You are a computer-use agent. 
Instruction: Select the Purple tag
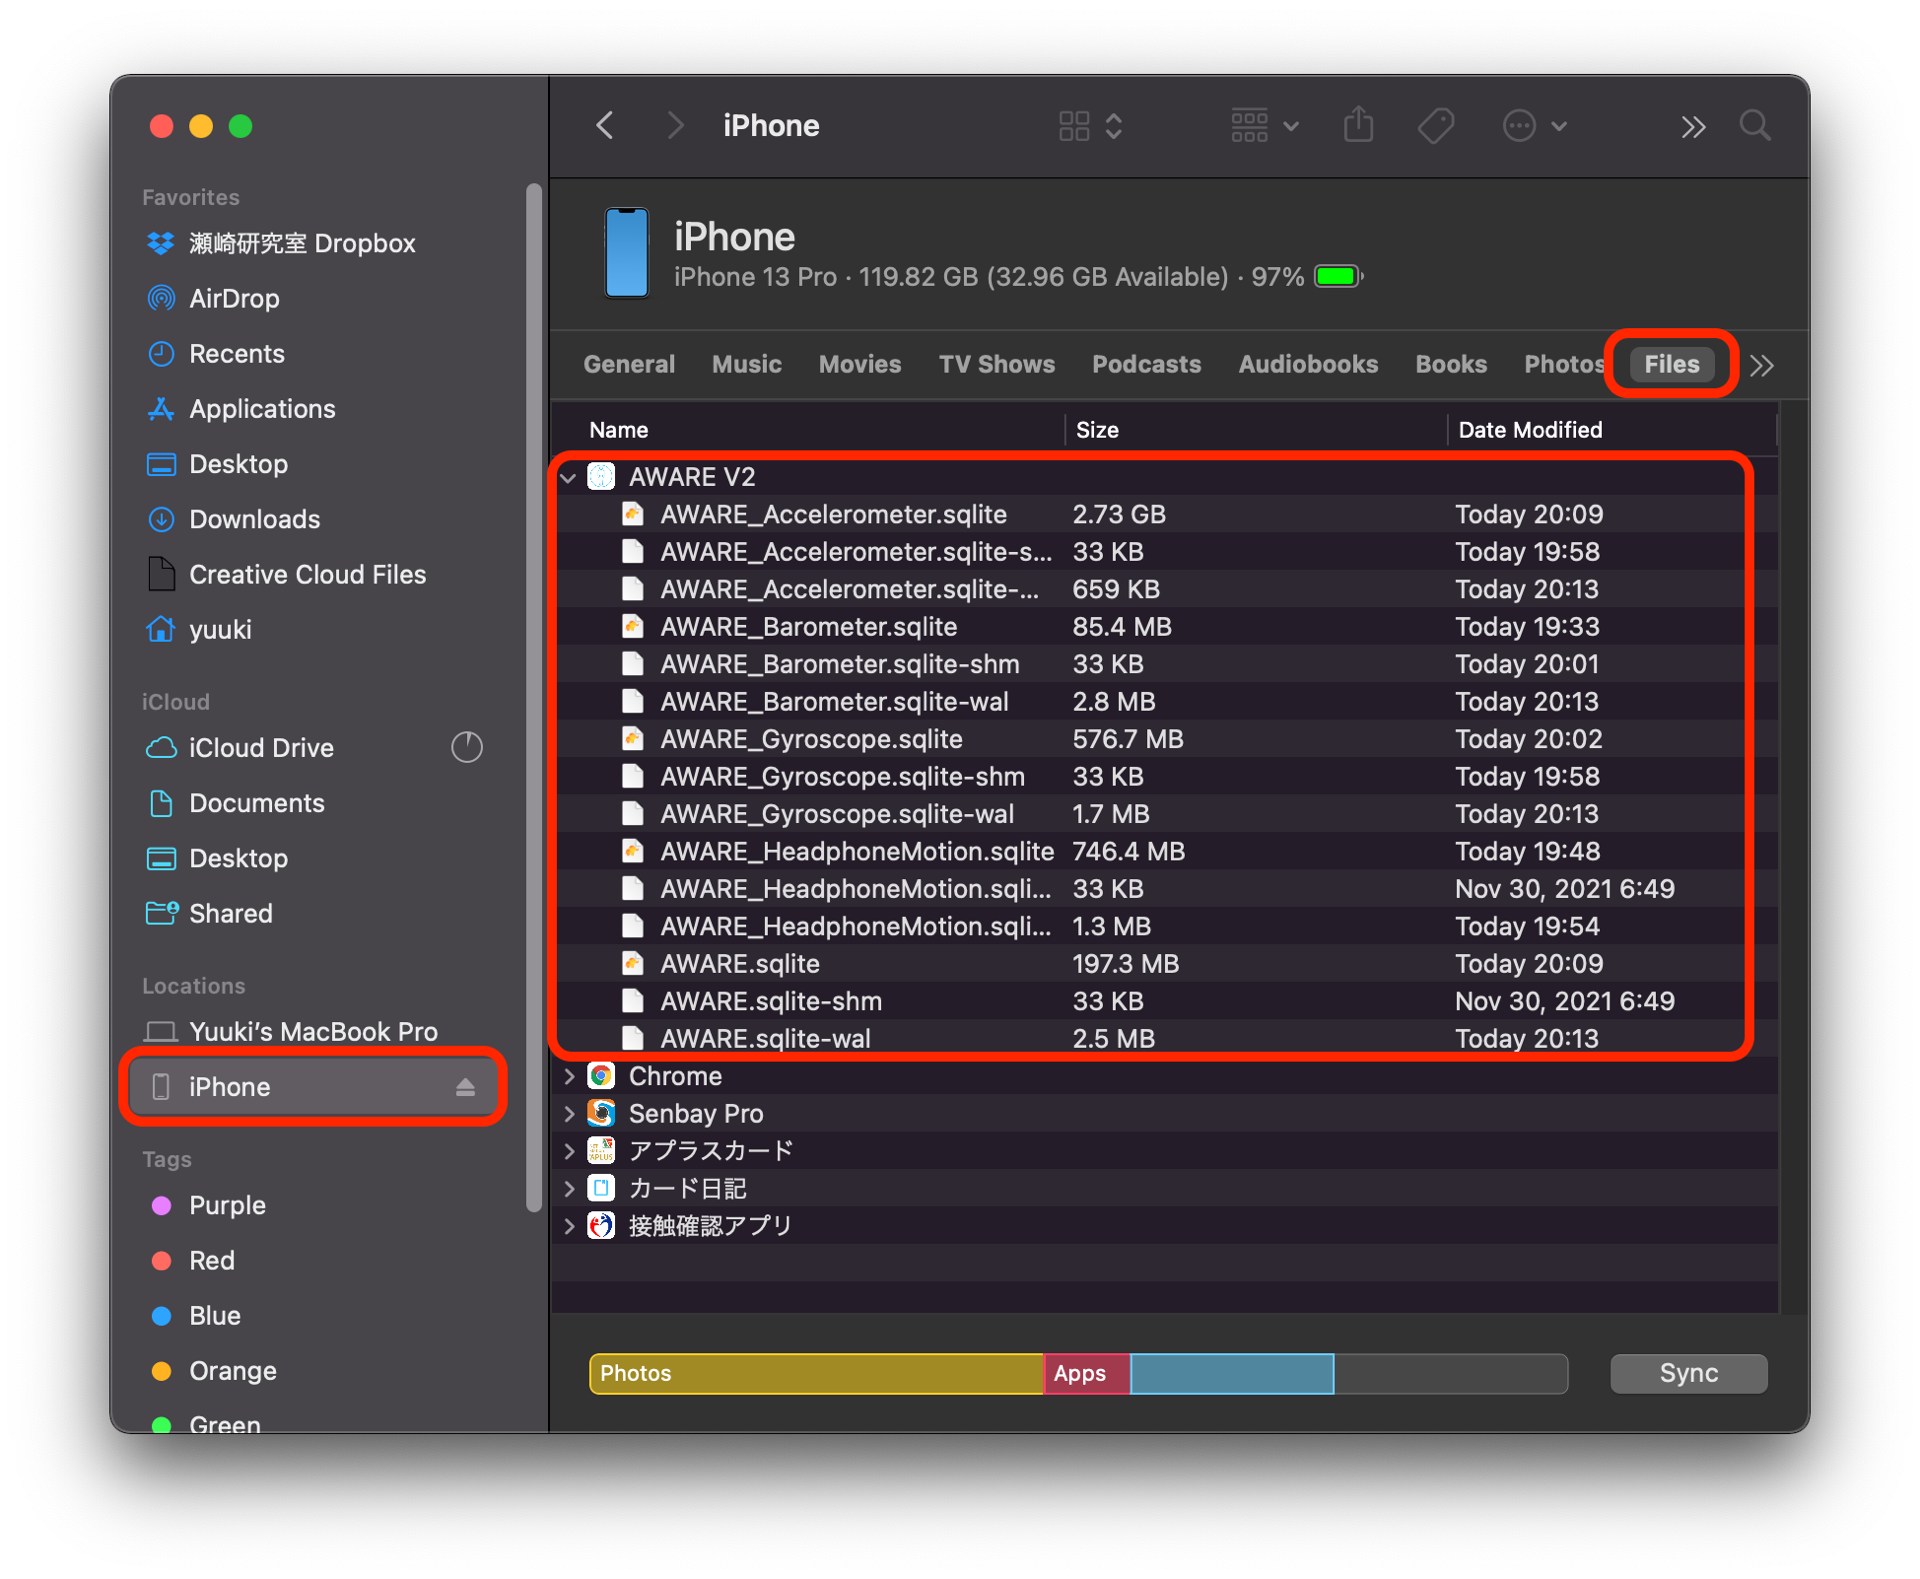pos(227,1205)
